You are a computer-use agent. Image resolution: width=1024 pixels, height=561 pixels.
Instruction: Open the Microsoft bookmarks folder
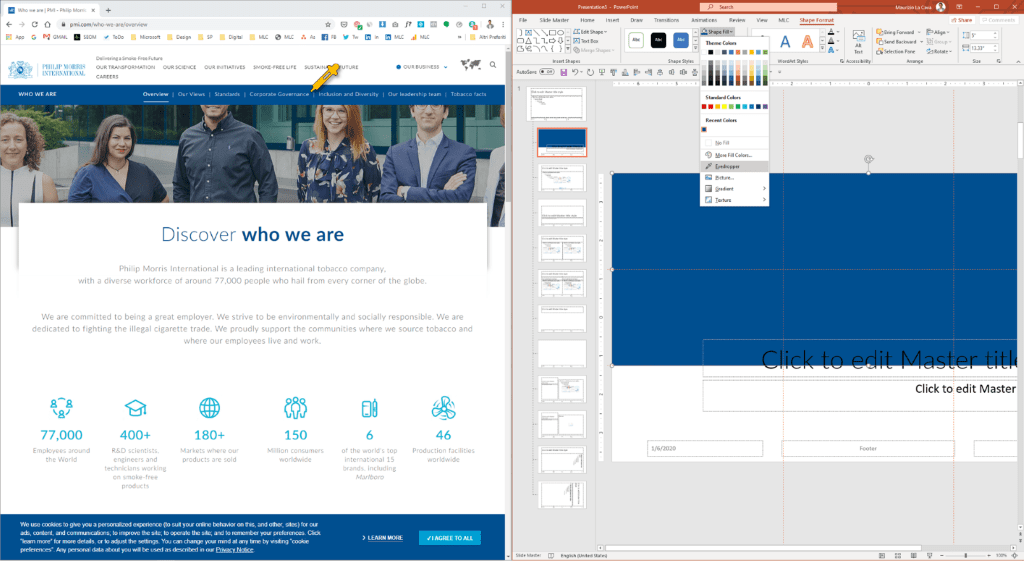pos(146,37)
